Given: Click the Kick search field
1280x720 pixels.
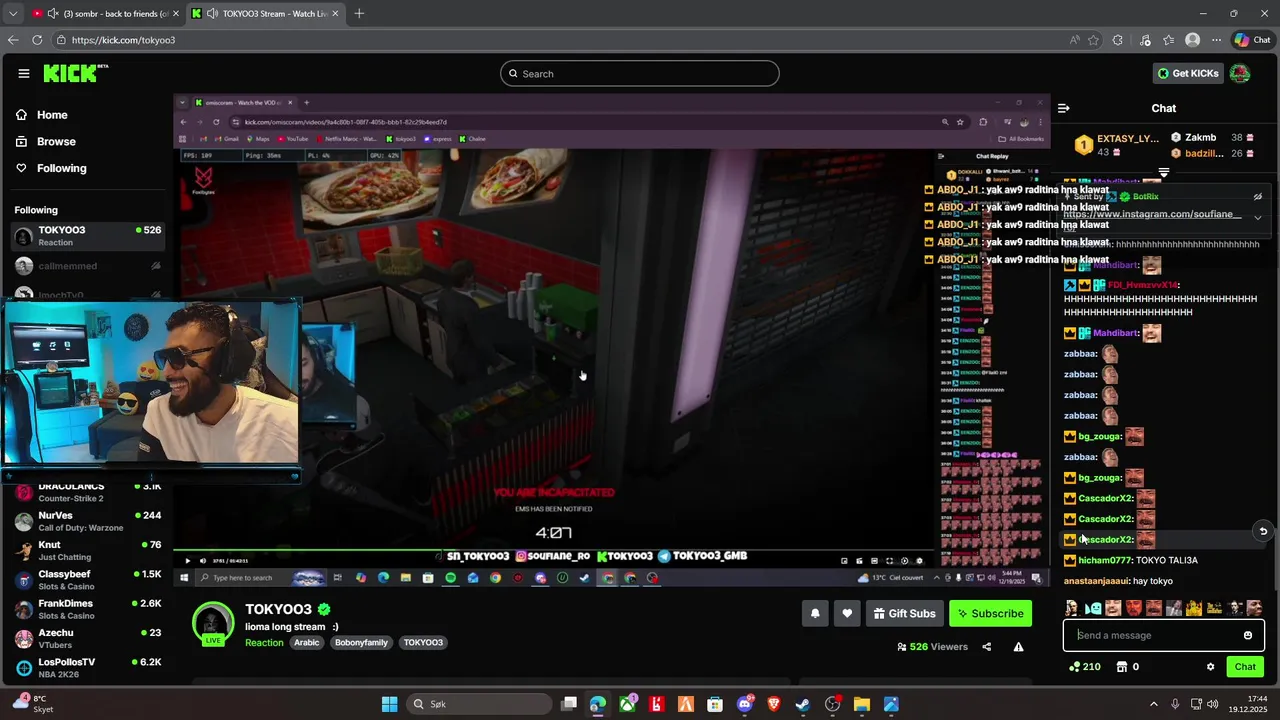Looking at the screenshot, I should 640,73.
